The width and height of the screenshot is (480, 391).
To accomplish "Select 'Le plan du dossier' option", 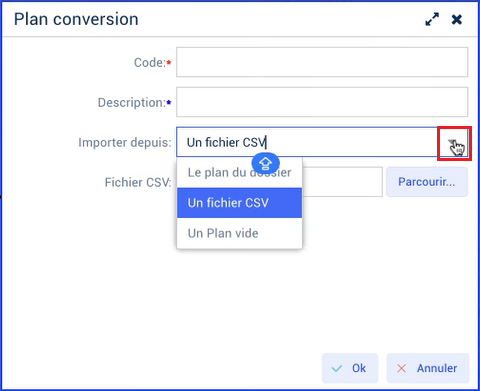I will (239, 173).
